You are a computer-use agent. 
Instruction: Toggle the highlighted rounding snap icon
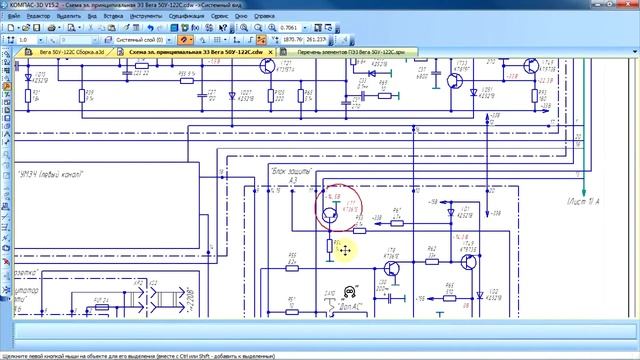pyautogui.click(x=261, y=40)
